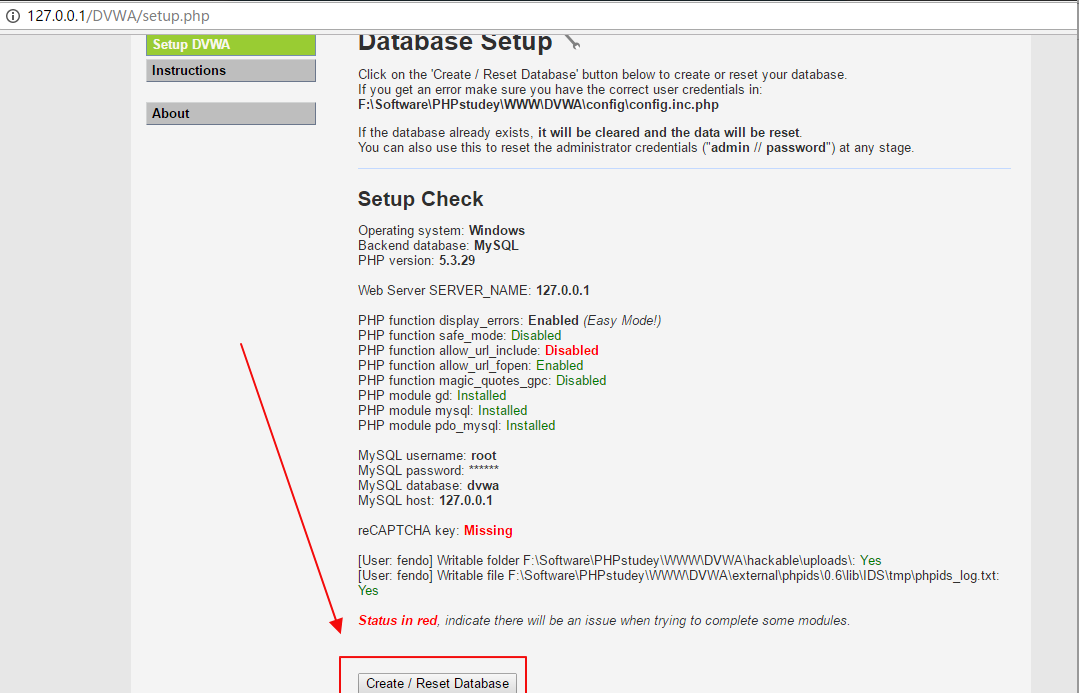Open the Setup DVWA menu item
Image resolution: width=1079 pixels, height=693 pixels.
pyautogui.click(x=231, y=45)
